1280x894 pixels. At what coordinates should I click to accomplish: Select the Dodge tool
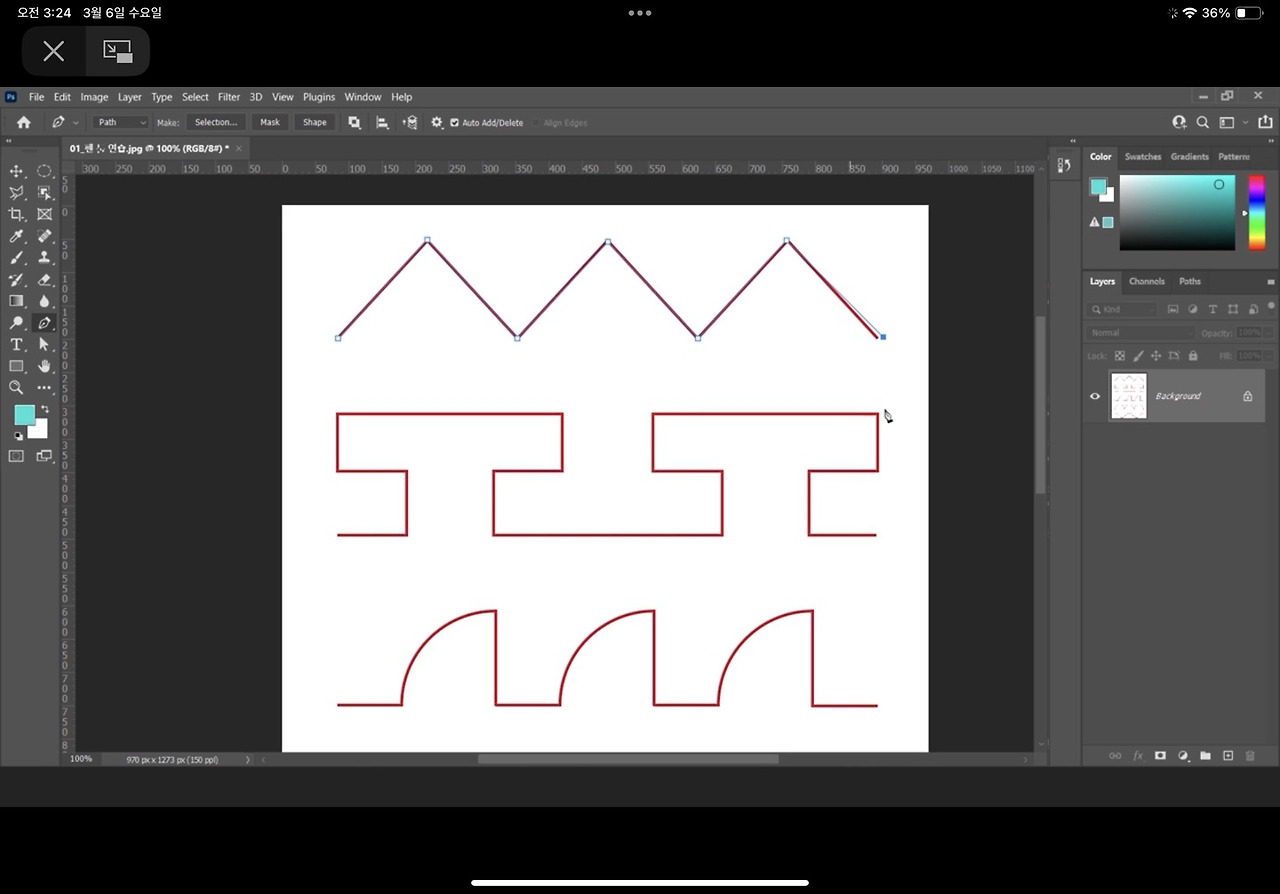(x=16, y=323)
